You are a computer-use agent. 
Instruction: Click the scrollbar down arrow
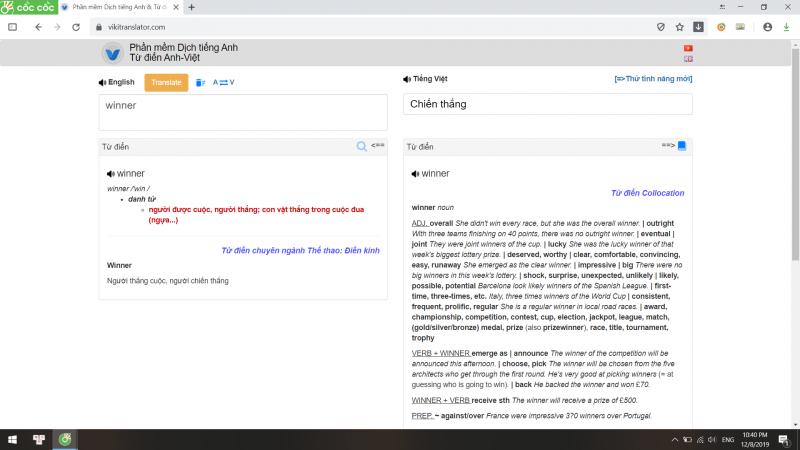[x=795, y=424]
